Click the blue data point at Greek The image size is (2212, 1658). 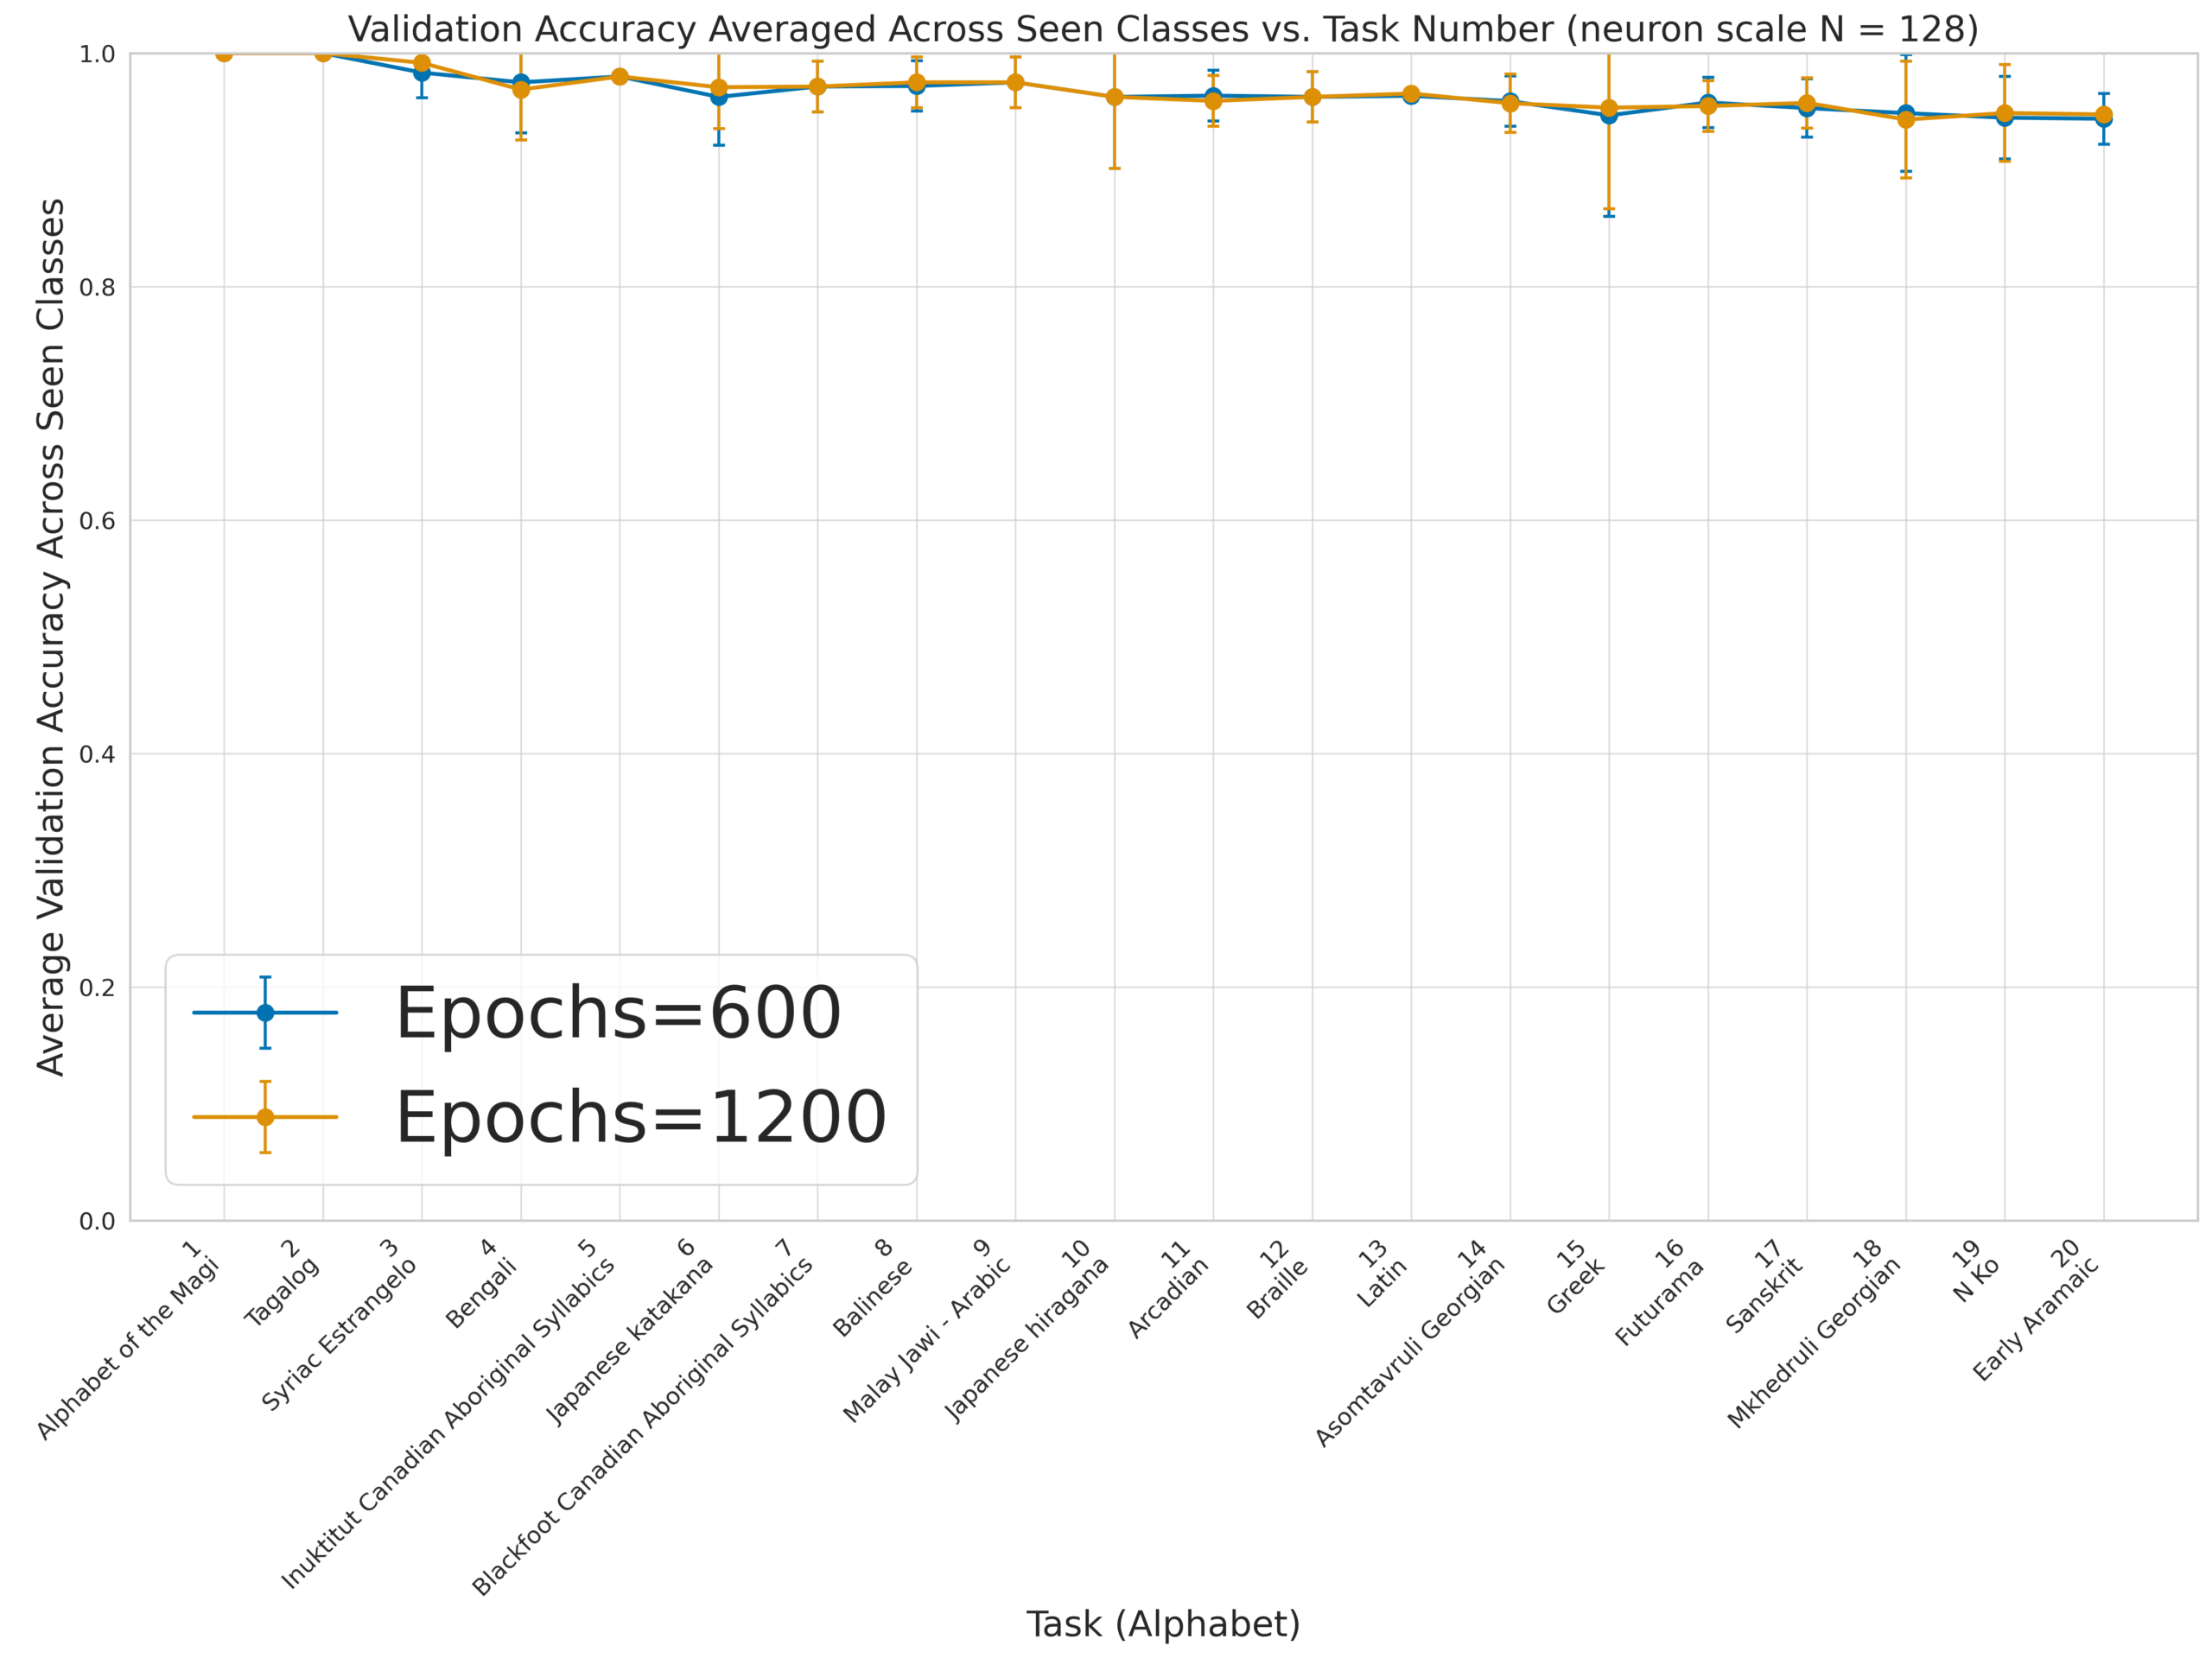1609,115
